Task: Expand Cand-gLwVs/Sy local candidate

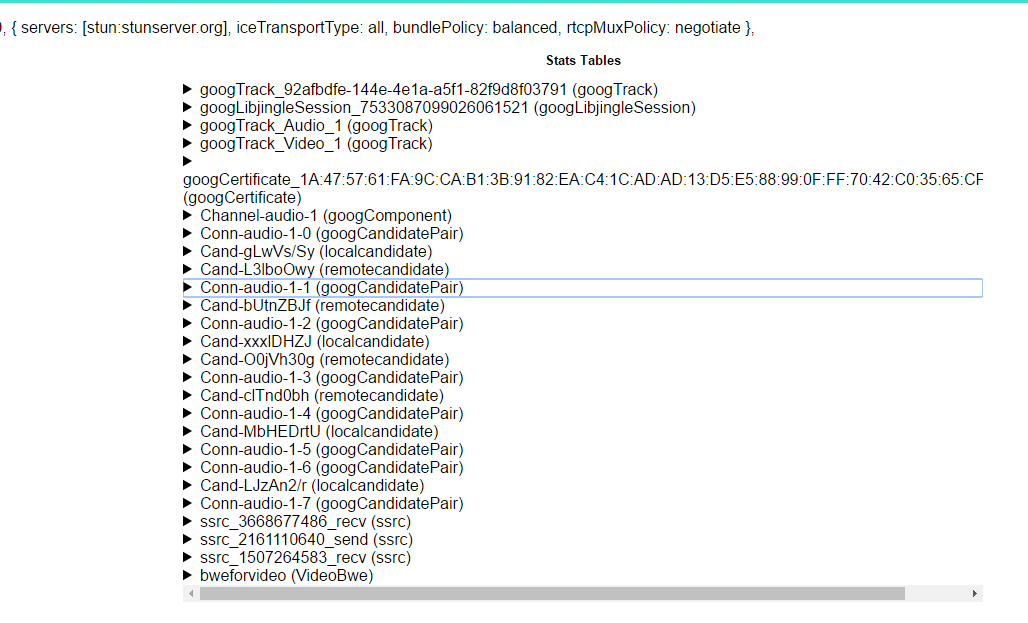Action: (187, 251)
